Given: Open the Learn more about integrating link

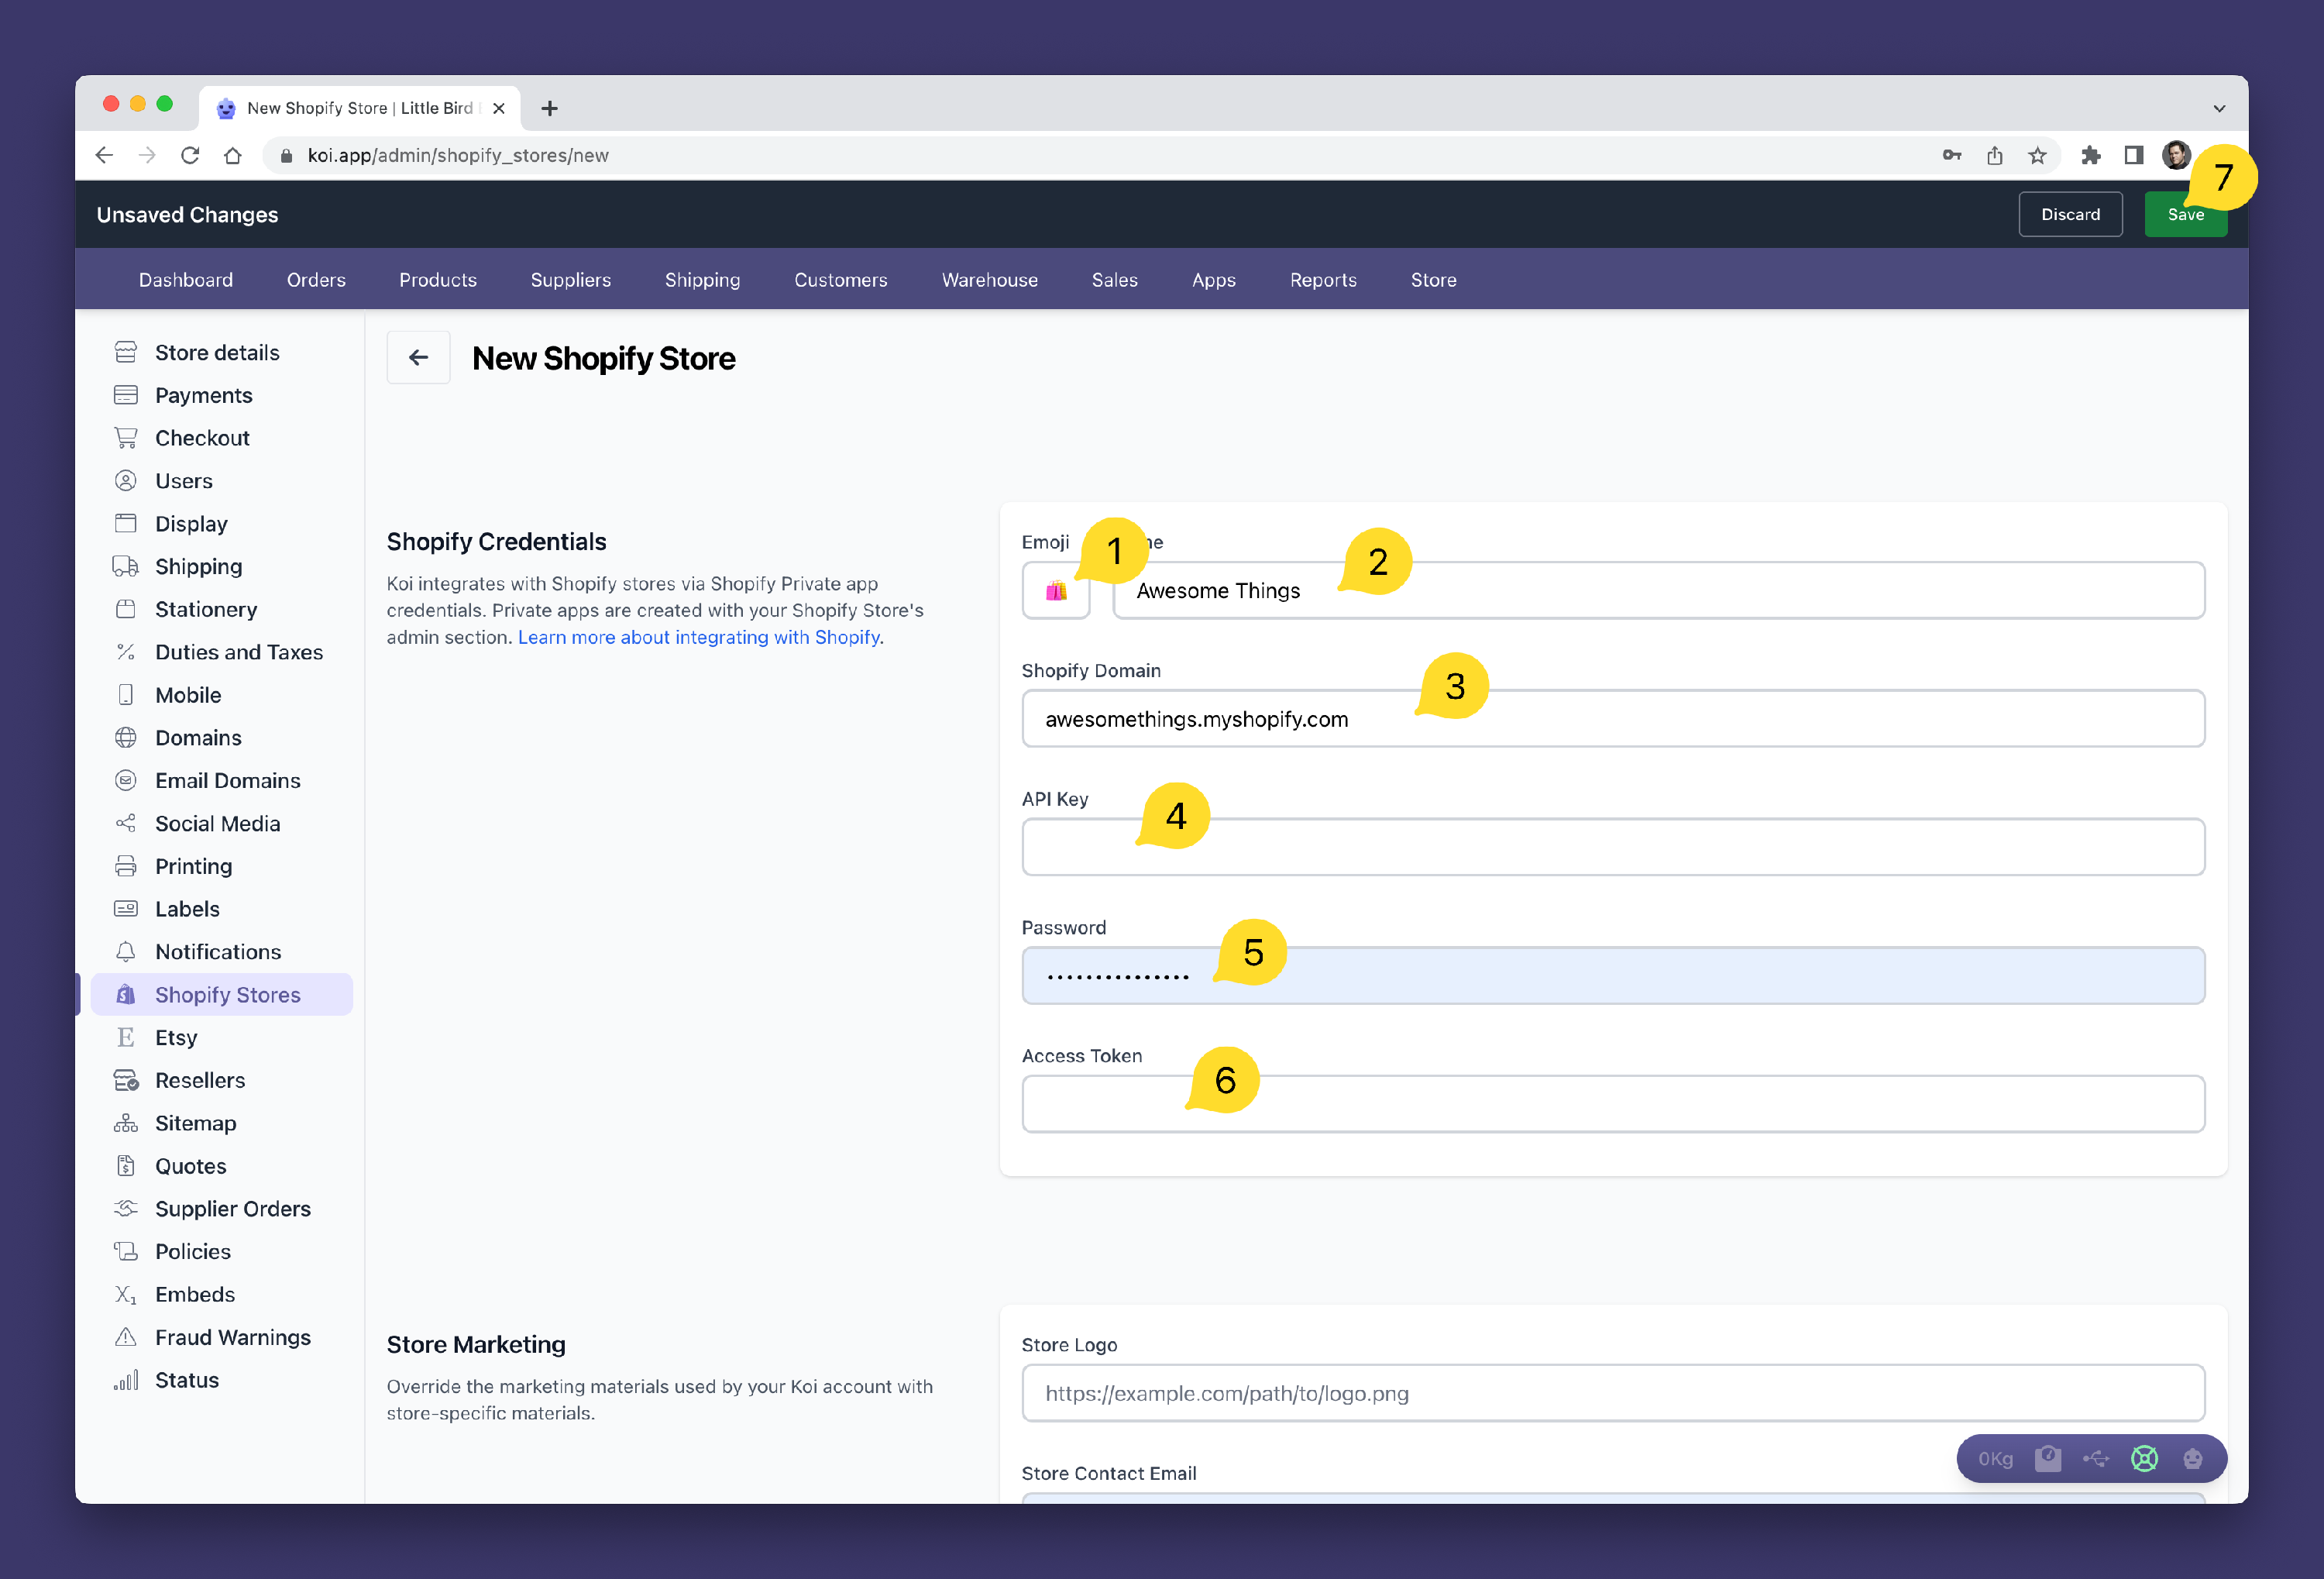Looking at the screenshot, I should point(698,637).
